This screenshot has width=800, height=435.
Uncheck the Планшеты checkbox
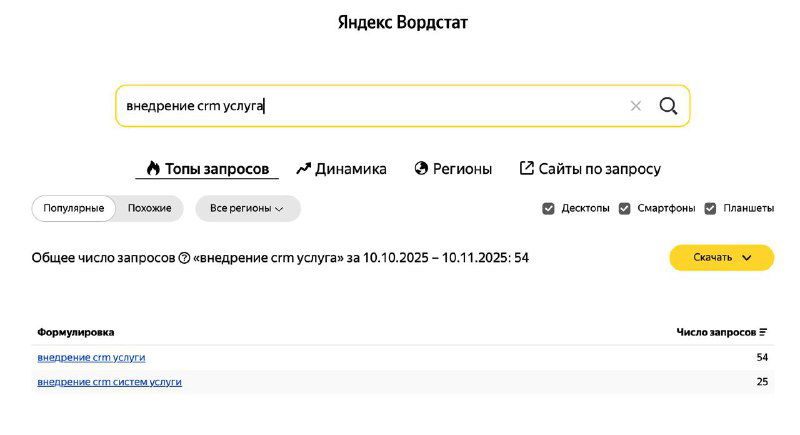[710, 209]
